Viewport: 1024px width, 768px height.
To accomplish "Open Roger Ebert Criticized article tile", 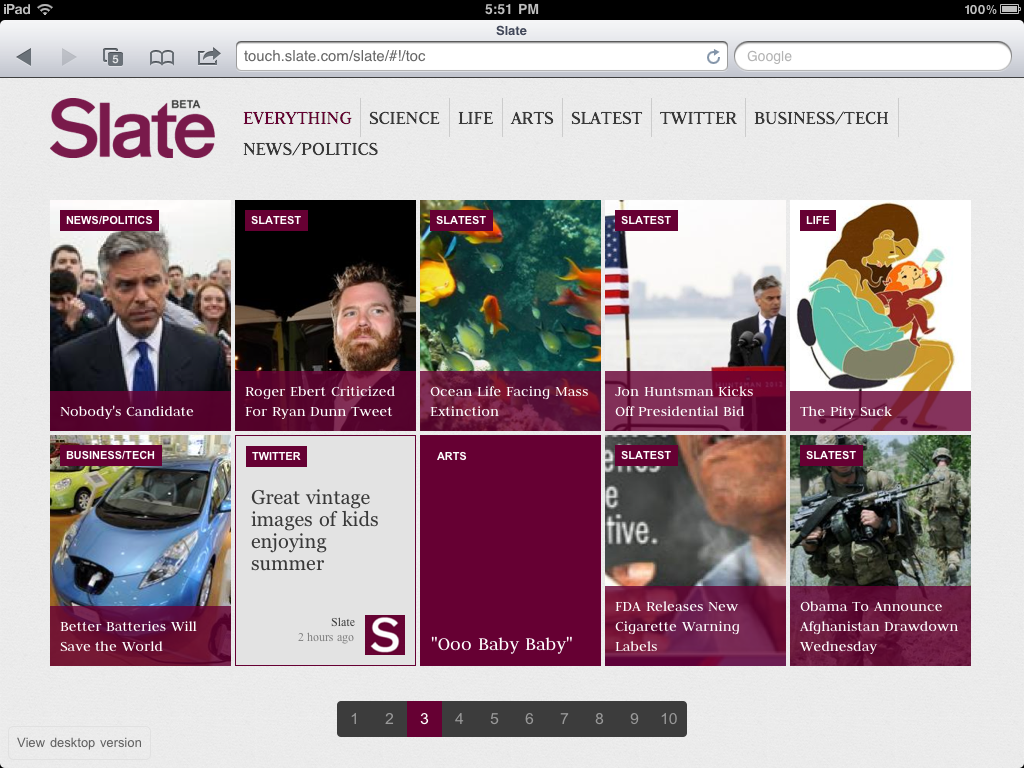I will click(325, 315).
